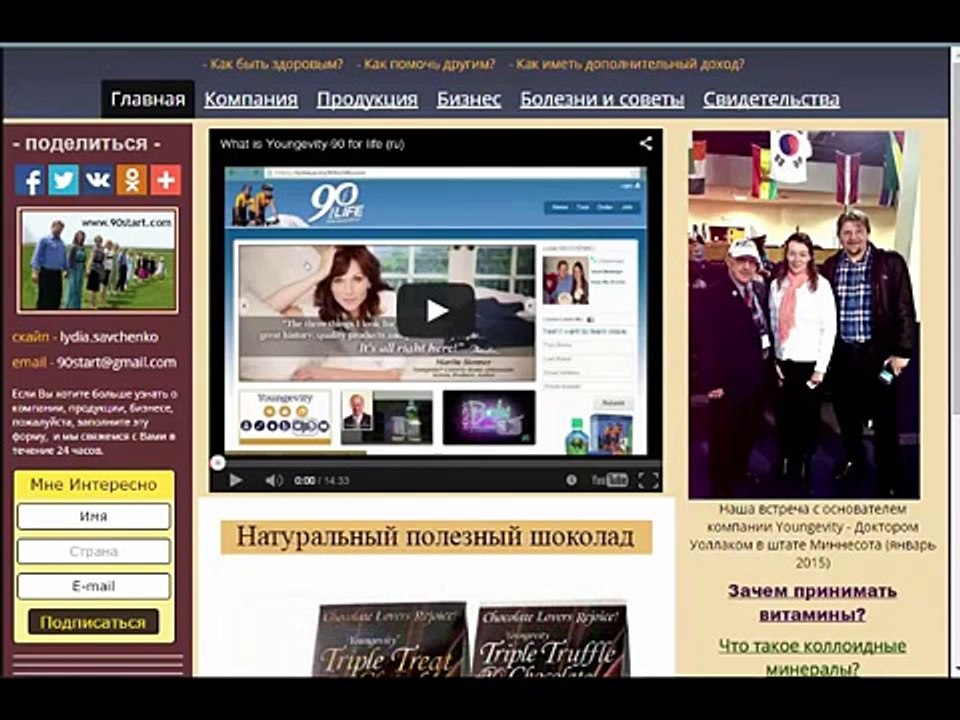Click the video progress bar handle

[x=217, y=463]
